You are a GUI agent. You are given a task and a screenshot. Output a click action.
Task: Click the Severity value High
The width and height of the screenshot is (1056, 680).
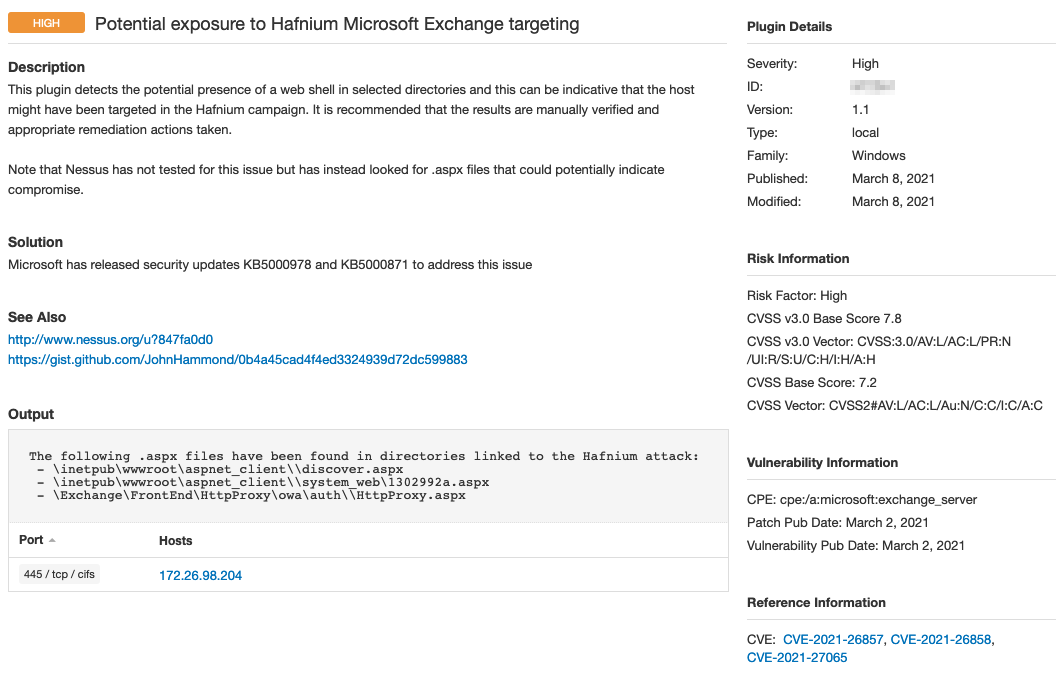coord(865,63)
